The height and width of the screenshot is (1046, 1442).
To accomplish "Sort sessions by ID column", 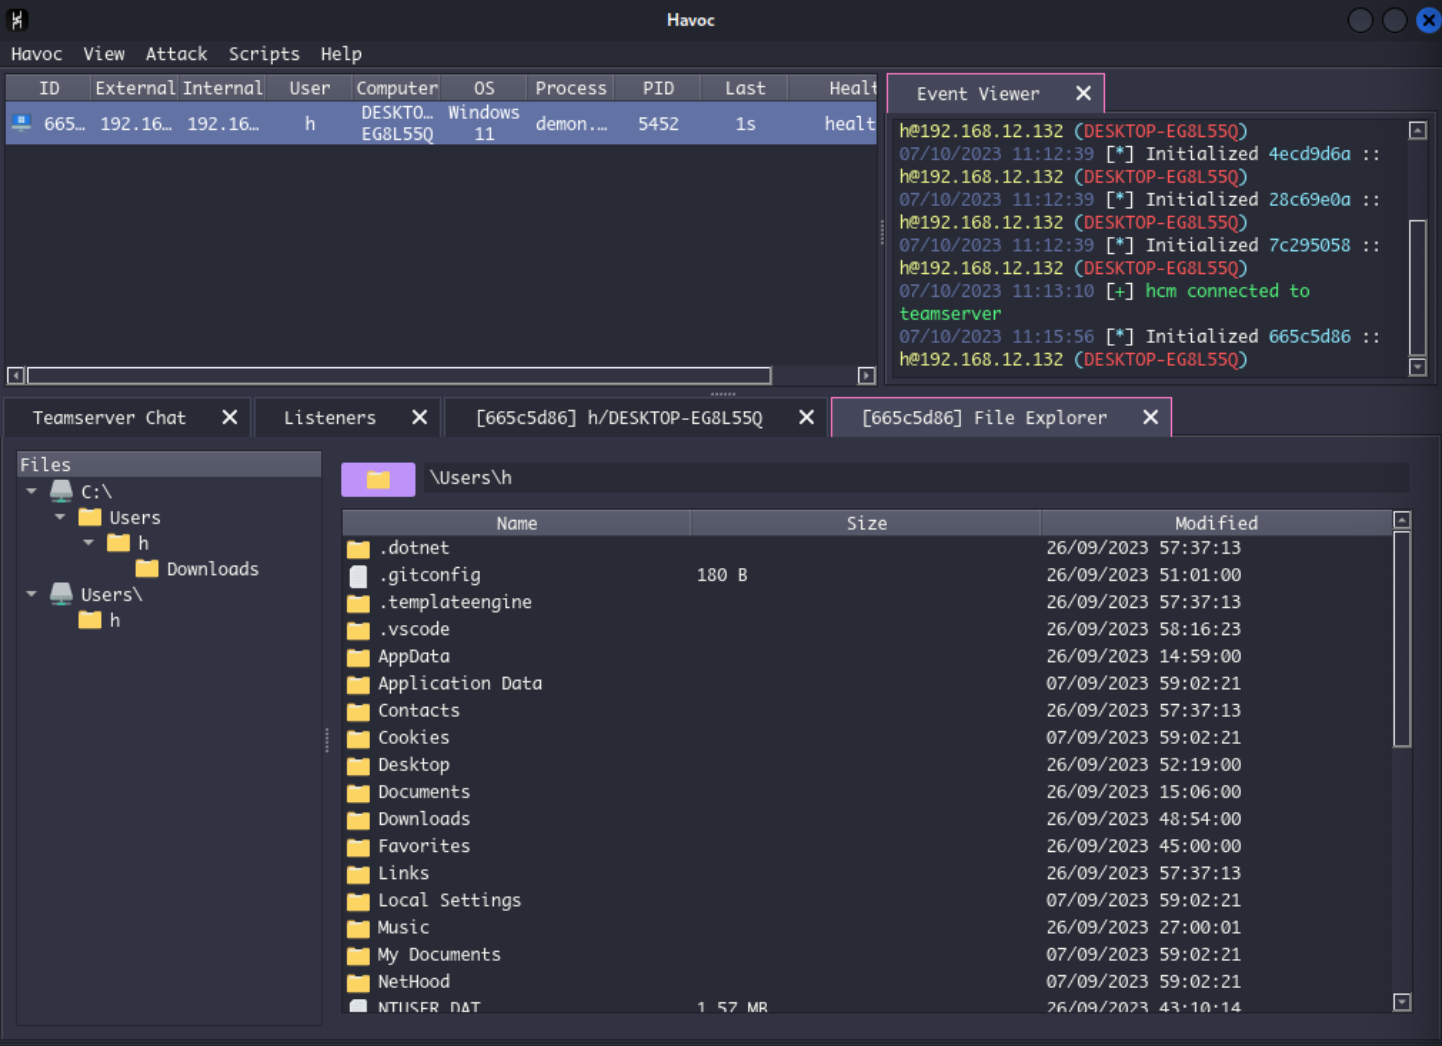I will click(49, 88).
